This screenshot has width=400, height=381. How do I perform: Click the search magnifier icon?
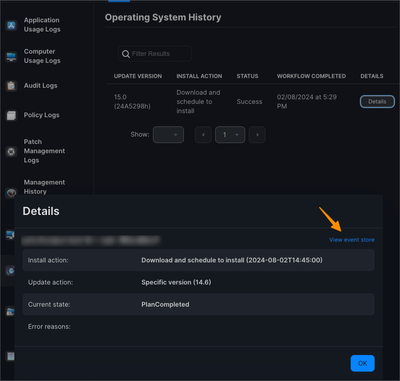126,54
